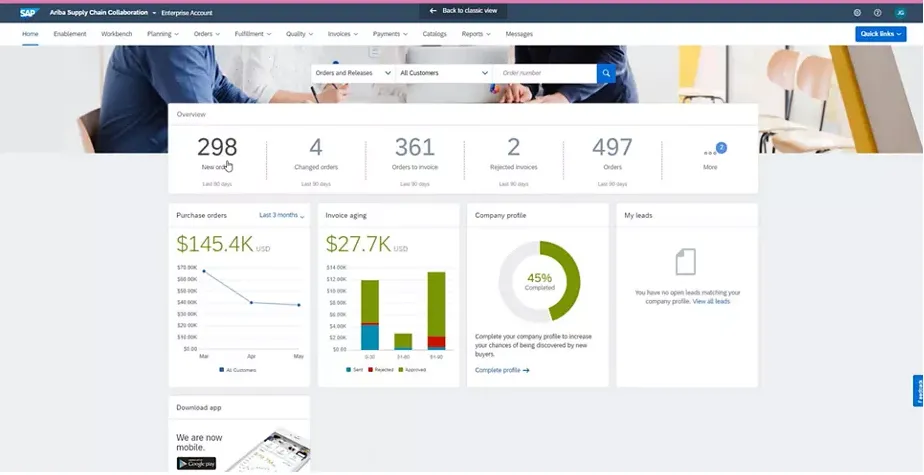Click the Order number search field
Screen dimensions: 924x475
[545, 73]
